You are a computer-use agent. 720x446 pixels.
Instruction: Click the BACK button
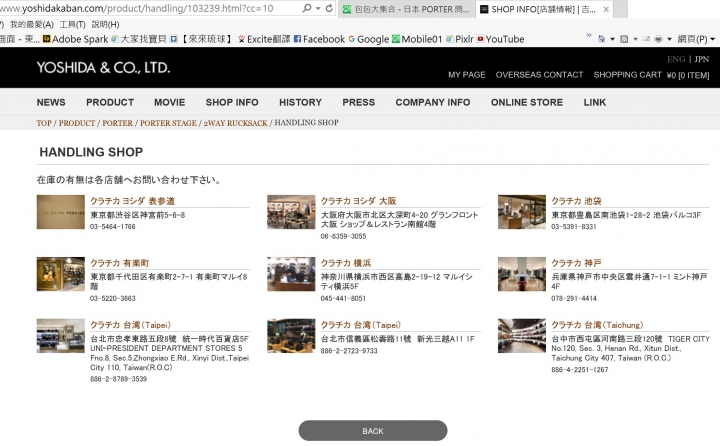tap(373, 431)
